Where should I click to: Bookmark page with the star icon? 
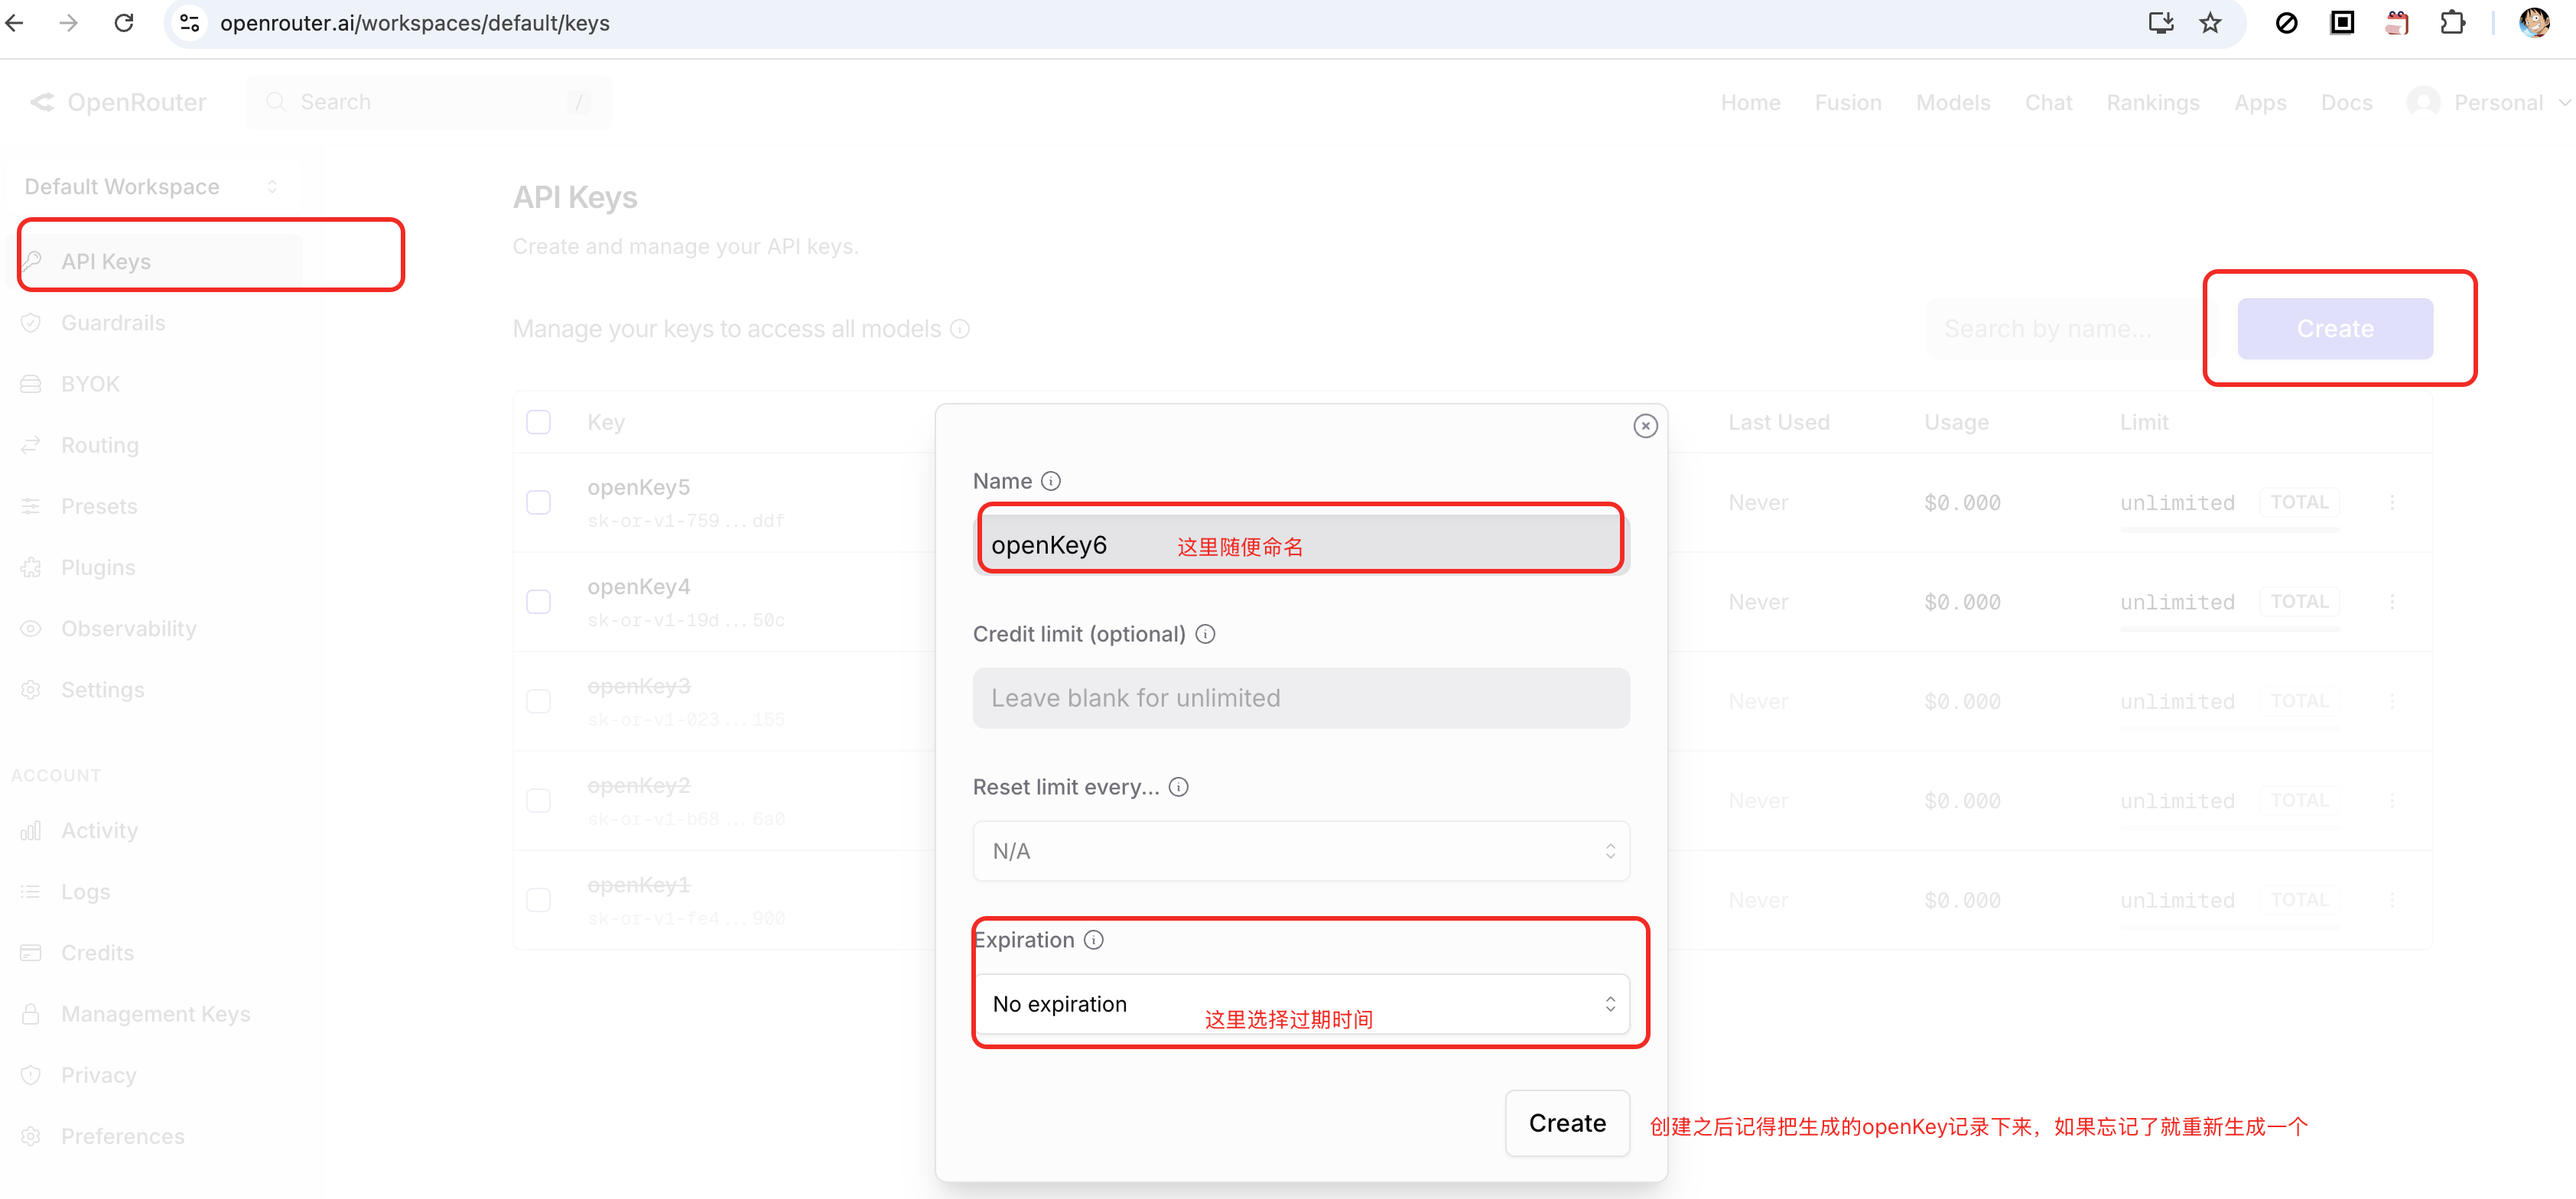point(2210,23)
